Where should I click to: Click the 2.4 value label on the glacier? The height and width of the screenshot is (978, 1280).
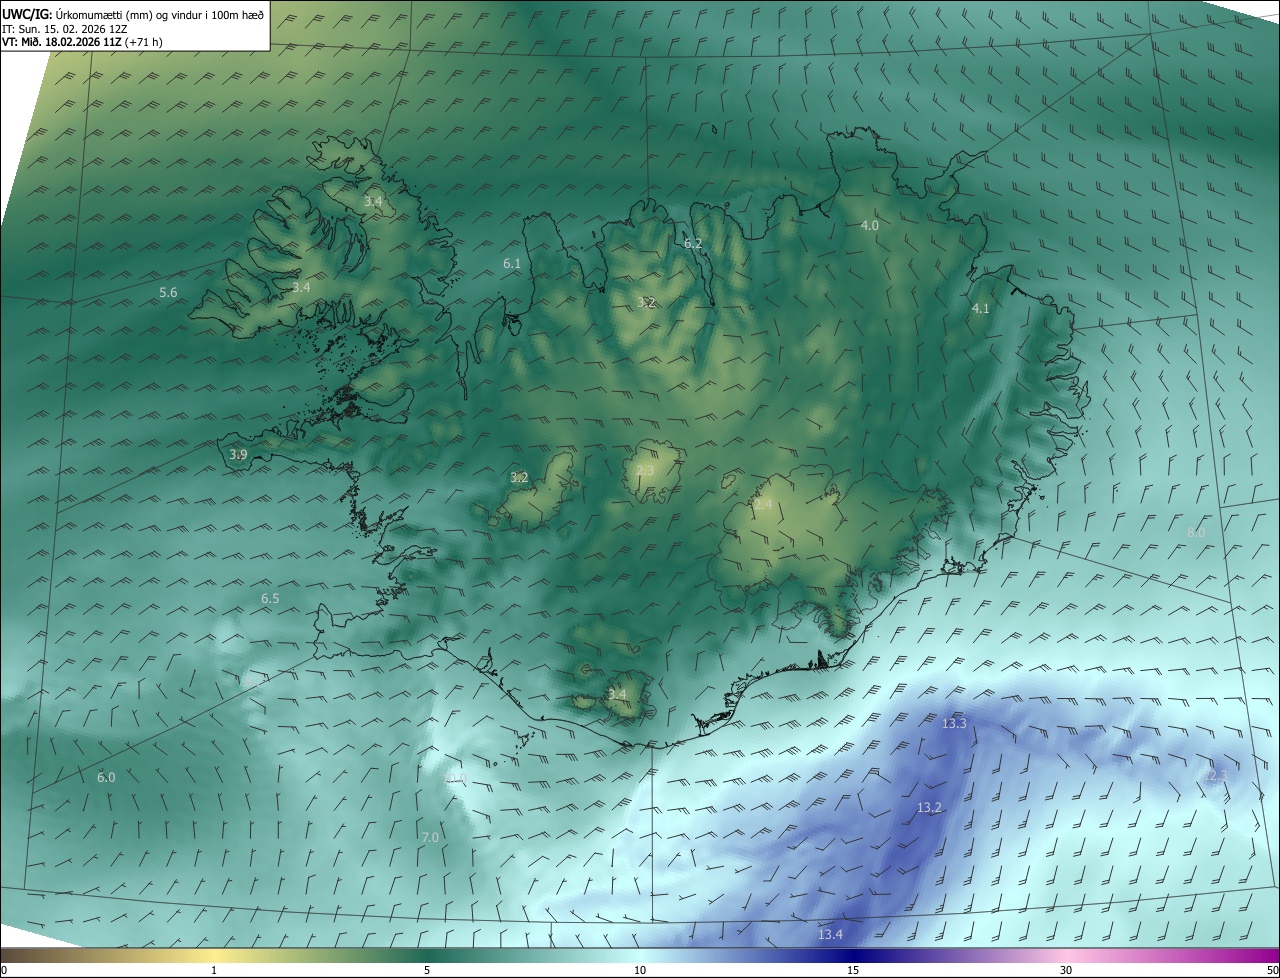(763, 505)
